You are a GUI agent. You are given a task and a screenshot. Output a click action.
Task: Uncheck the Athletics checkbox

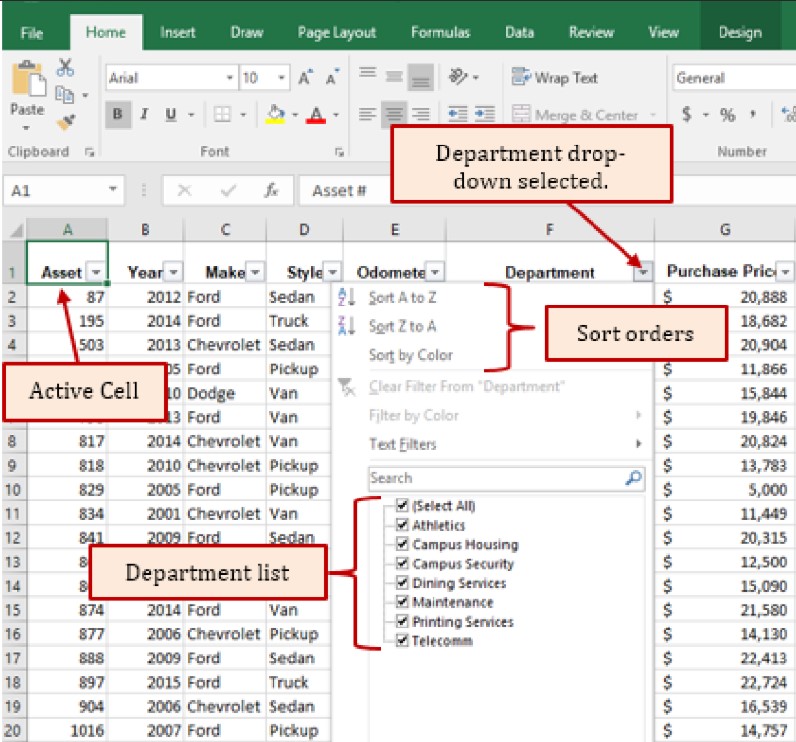(x=402, y=525)
